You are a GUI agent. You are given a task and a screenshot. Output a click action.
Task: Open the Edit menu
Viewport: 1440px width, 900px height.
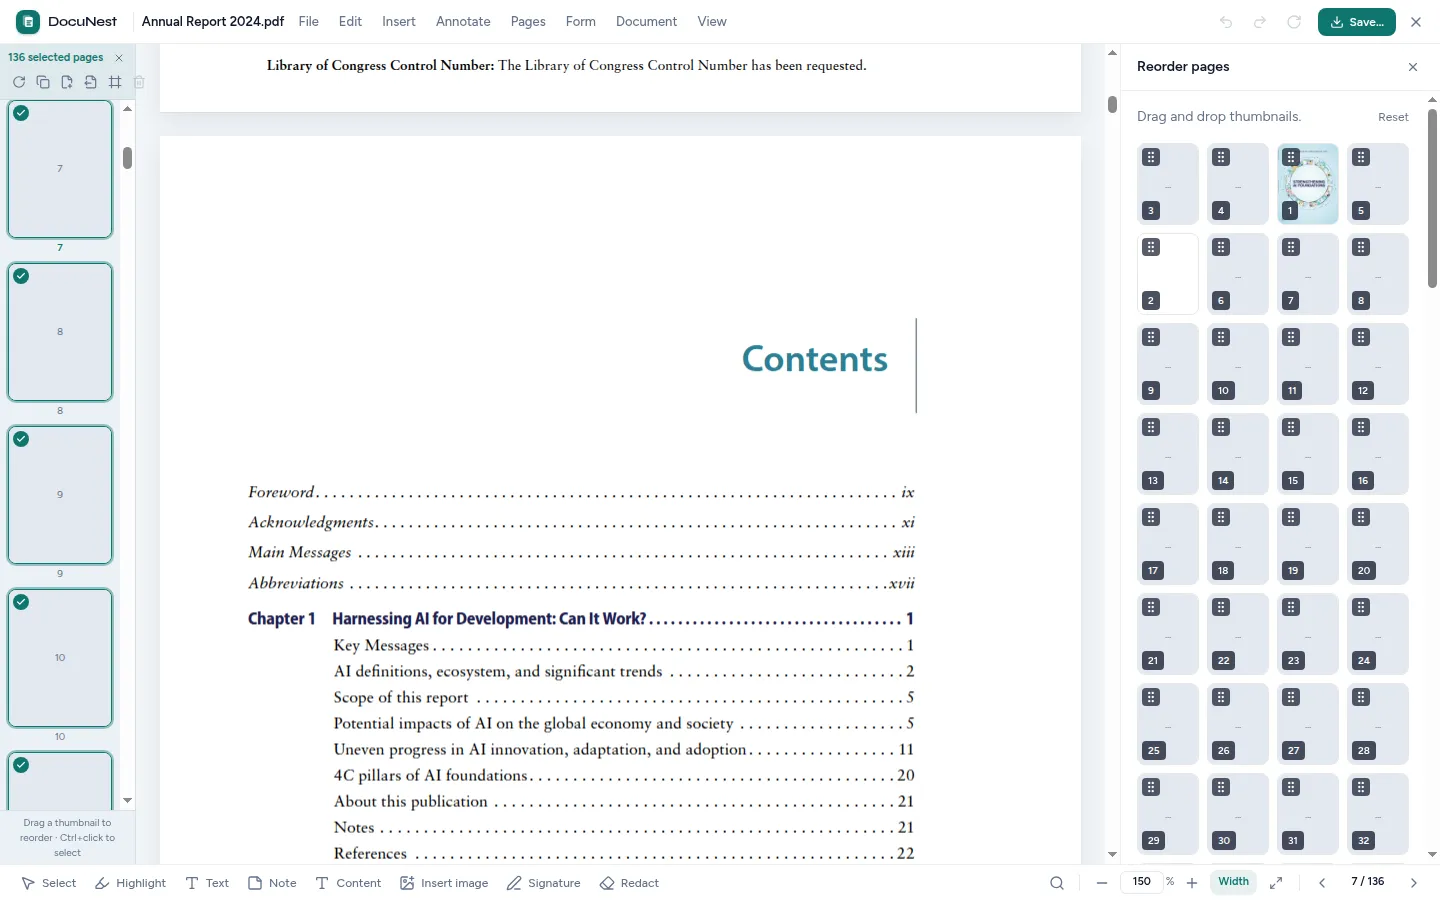coord(350,21)
